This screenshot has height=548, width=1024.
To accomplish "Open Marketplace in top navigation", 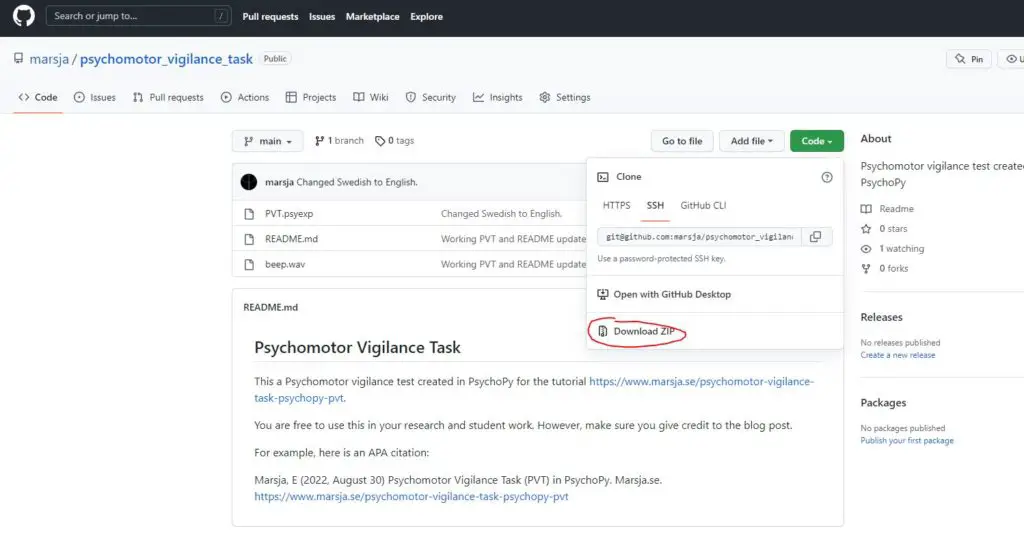I will [x=372, y=16].
